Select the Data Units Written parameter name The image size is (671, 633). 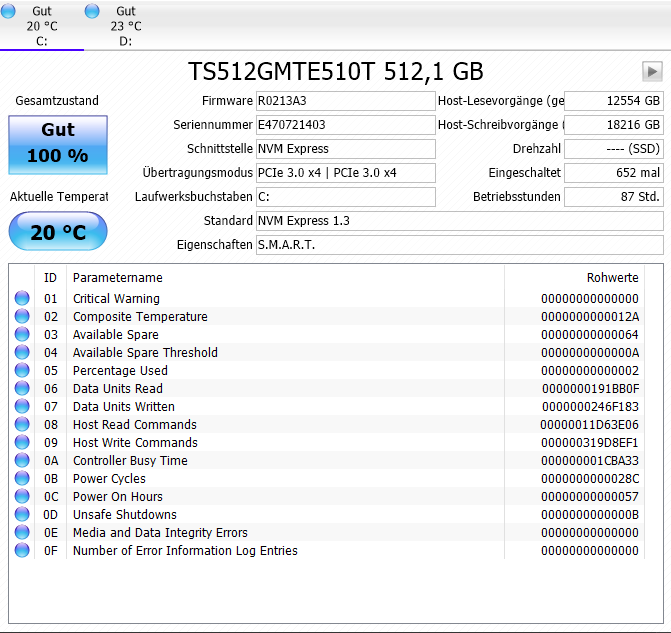coord(124,407)
